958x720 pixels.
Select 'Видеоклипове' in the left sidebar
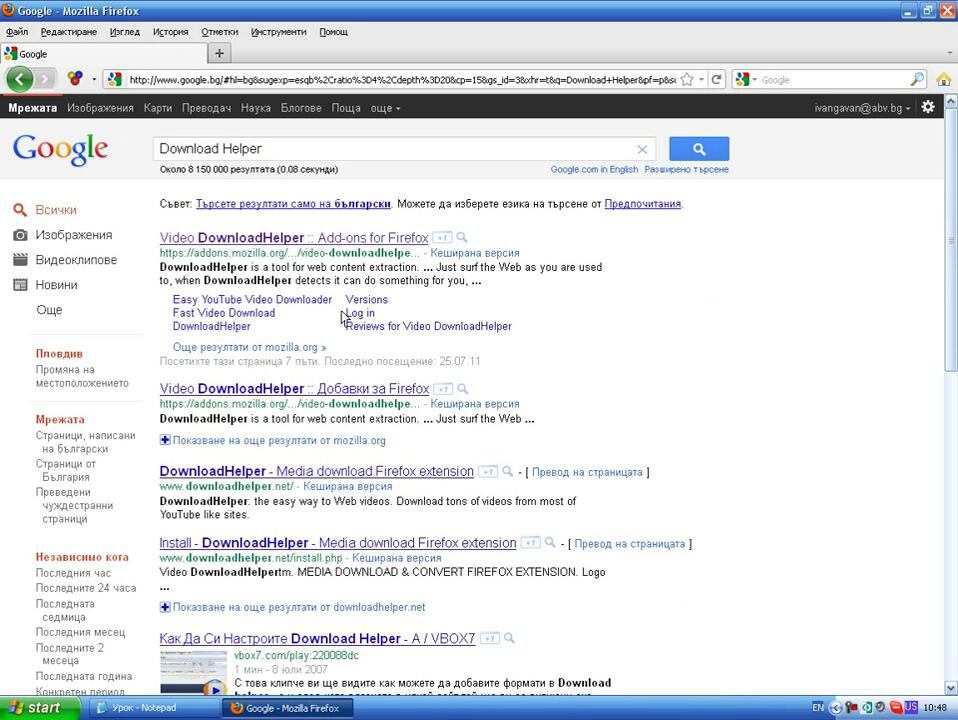[76, 260]
